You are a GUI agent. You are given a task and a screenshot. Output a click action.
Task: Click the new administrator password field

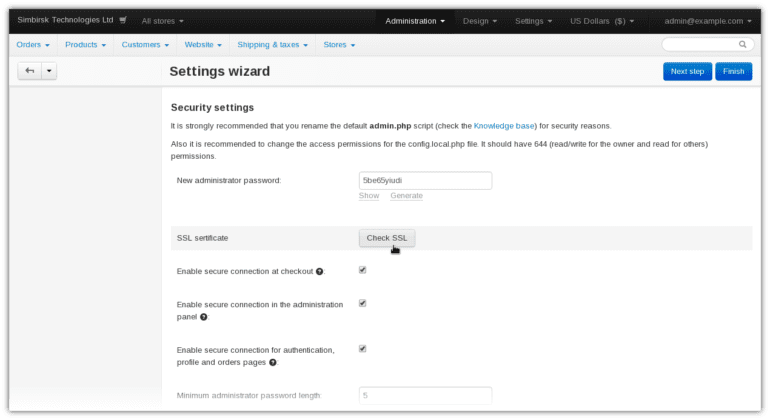coord(425,180)
